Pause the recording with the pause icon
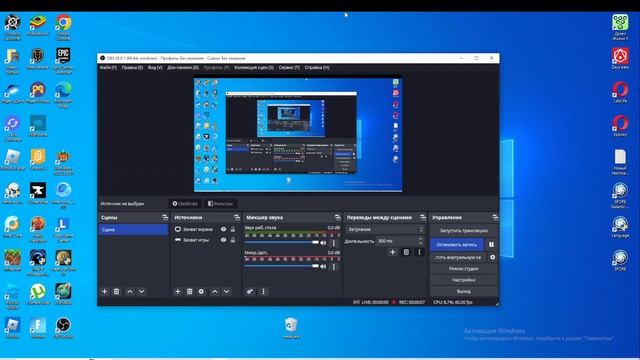The height and width of the screenshot is (360, 640). [491, 244]
